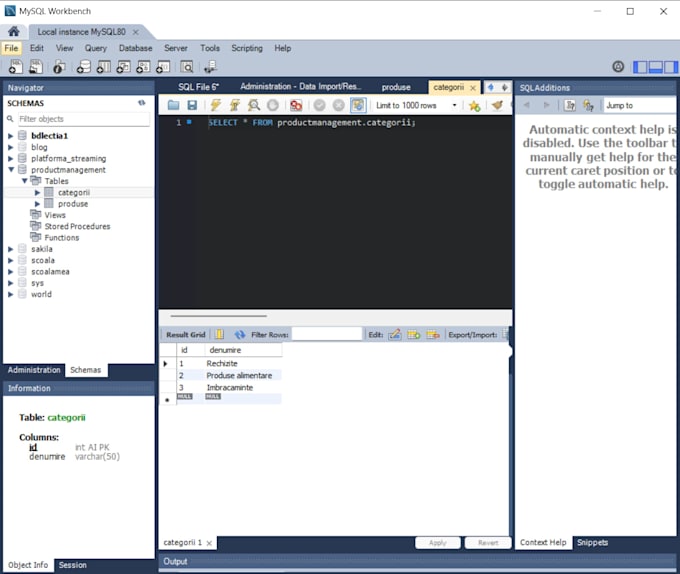The image size is (680, 574).
Task: Toggle autocommit mode button
Action: click(x=358, y=105)
